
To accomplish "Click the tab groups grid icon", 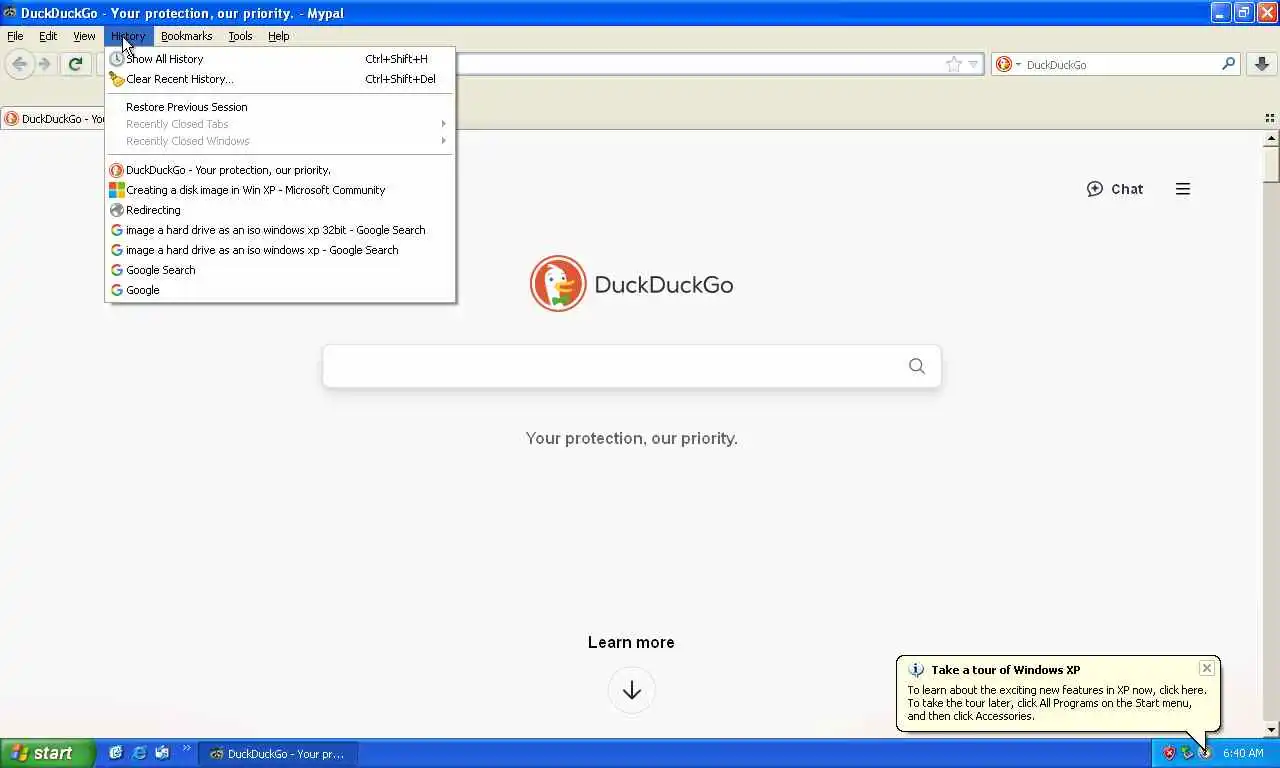I will coord(1270,118).
